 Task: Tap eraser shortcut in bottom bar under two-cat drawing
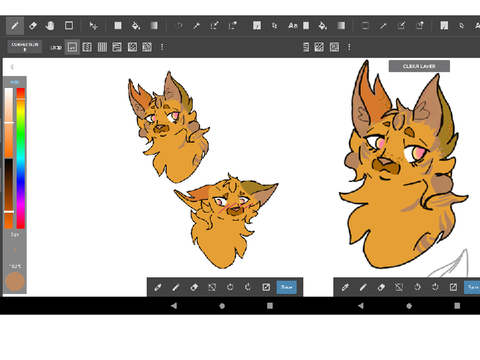click(194, 287)
